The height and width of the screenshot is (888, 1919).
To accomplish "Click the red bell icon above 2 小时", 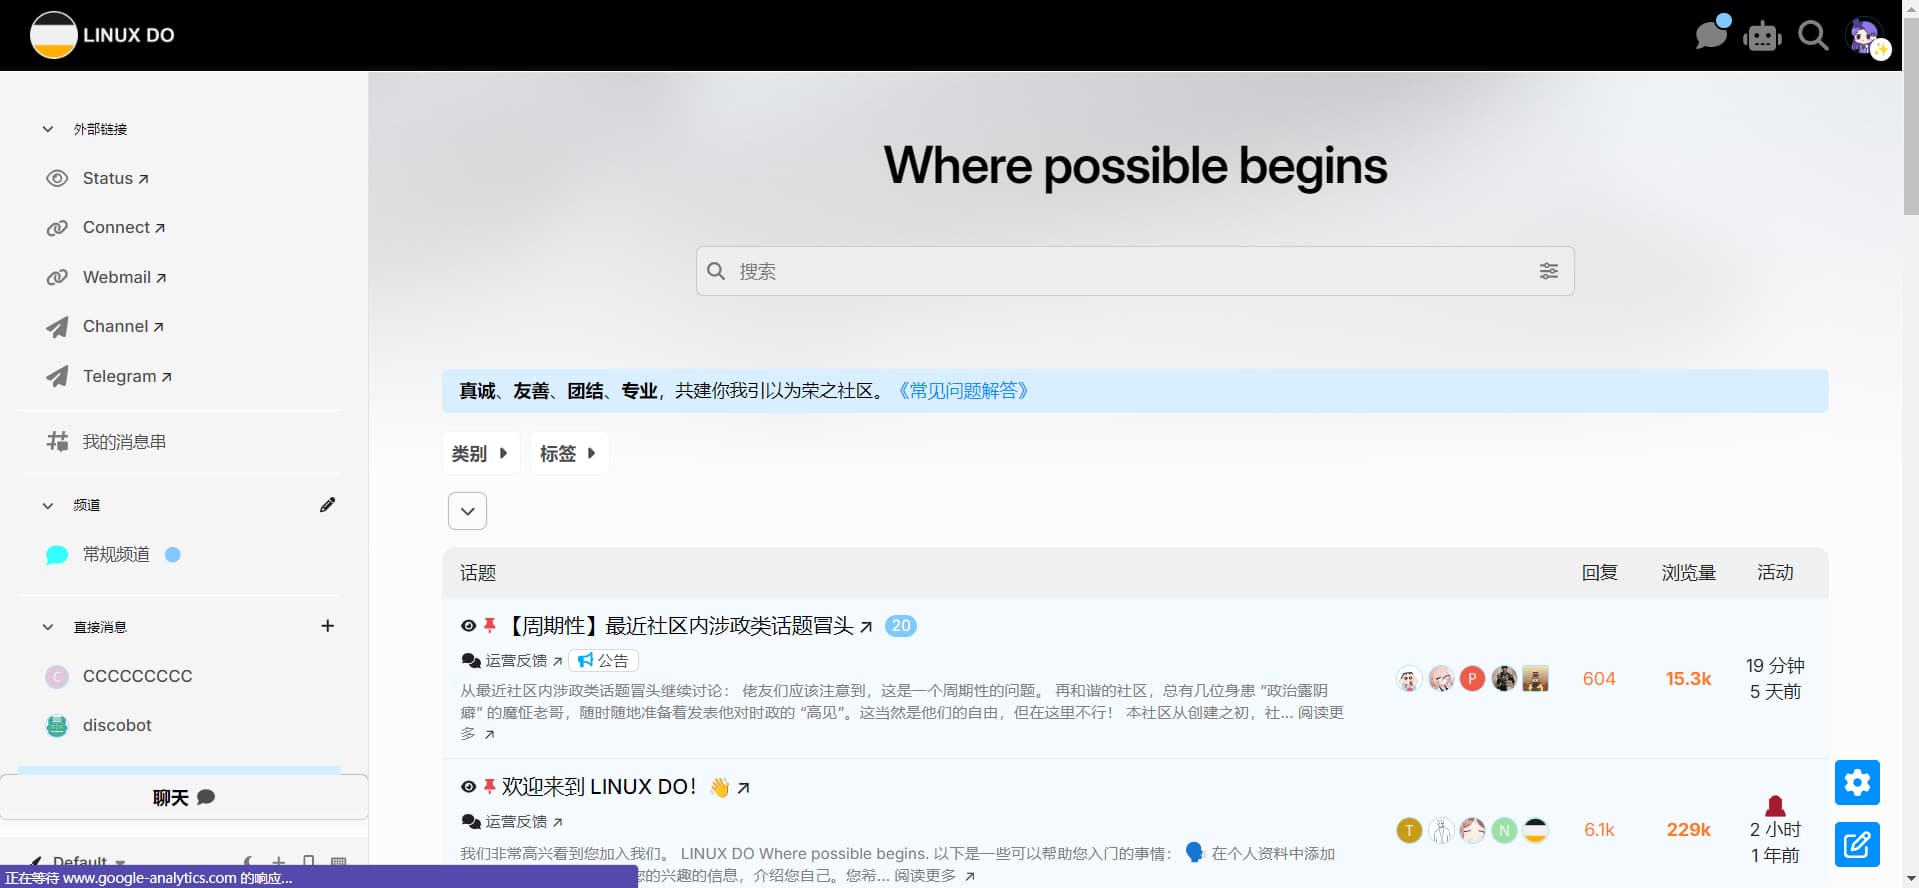I will click(x=1775, y=806).
